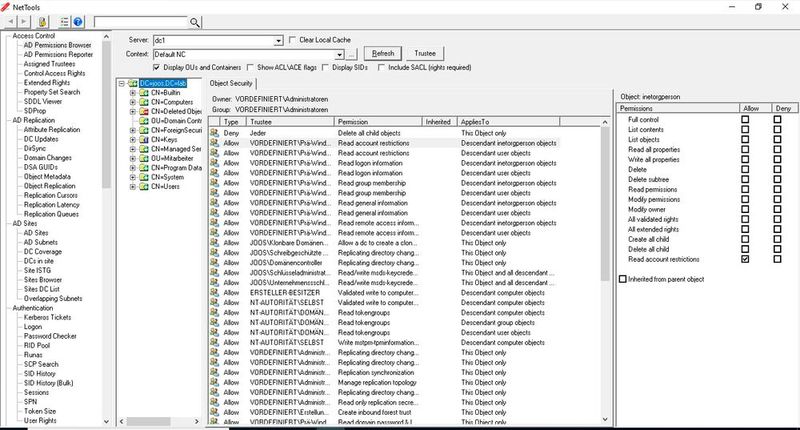Select the Object Security tab
This screenshot has width=800, height=430.
[231, 83]
